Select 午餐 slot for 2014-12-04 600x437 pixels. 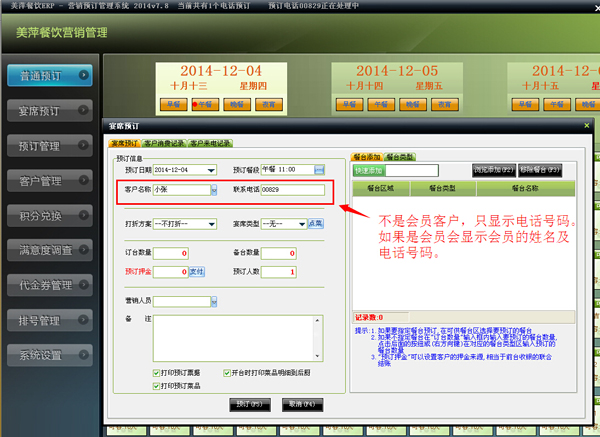204,103
